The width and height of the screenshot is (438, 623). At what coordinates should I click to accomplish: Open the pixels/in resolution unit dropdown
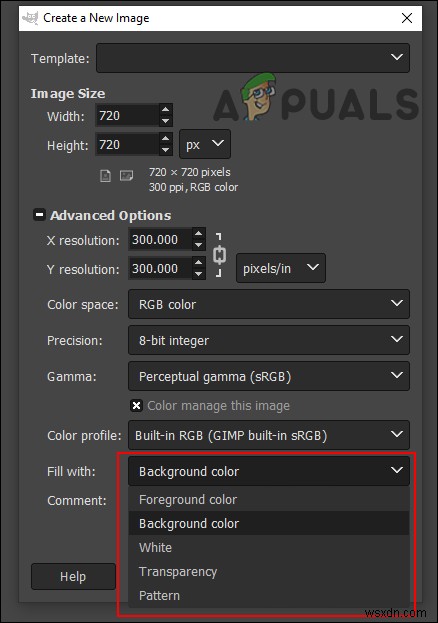point(281,268)
